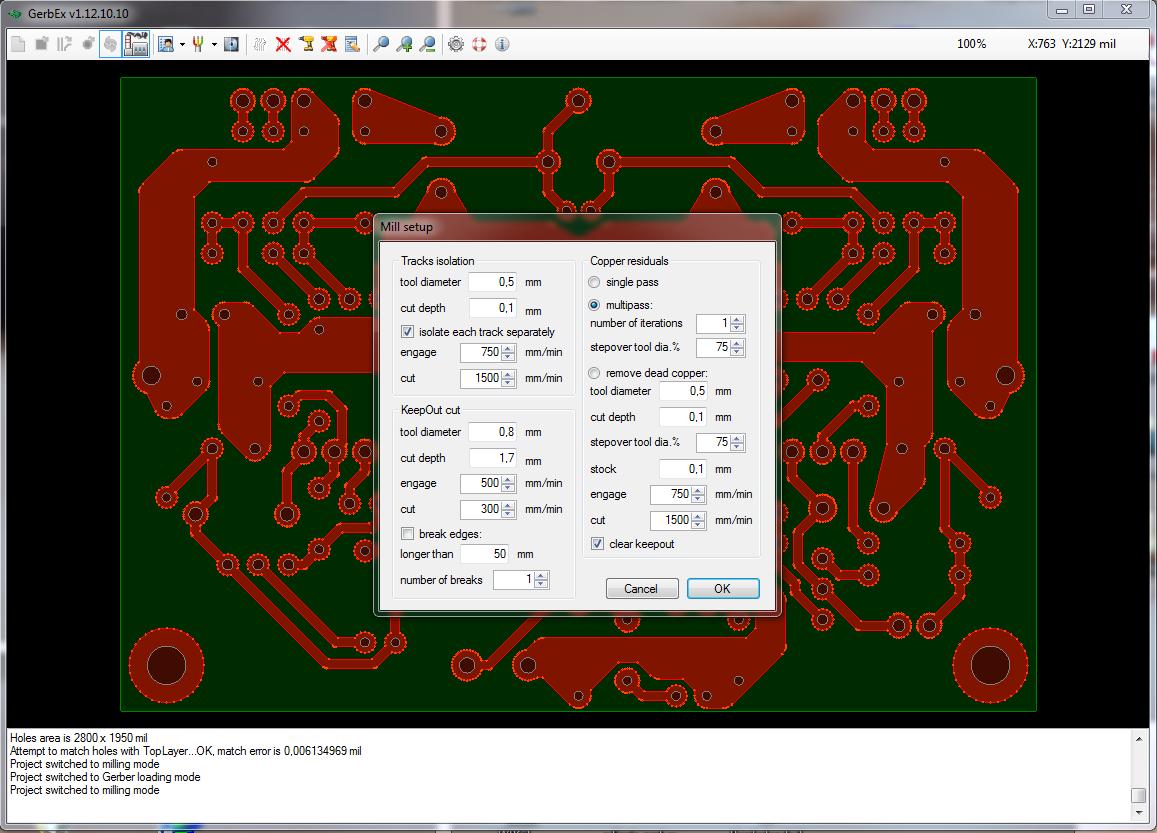The image size is (1157, 833).
Task: Open the dropdown arrow beside fork icon
Action: (214, 44)
